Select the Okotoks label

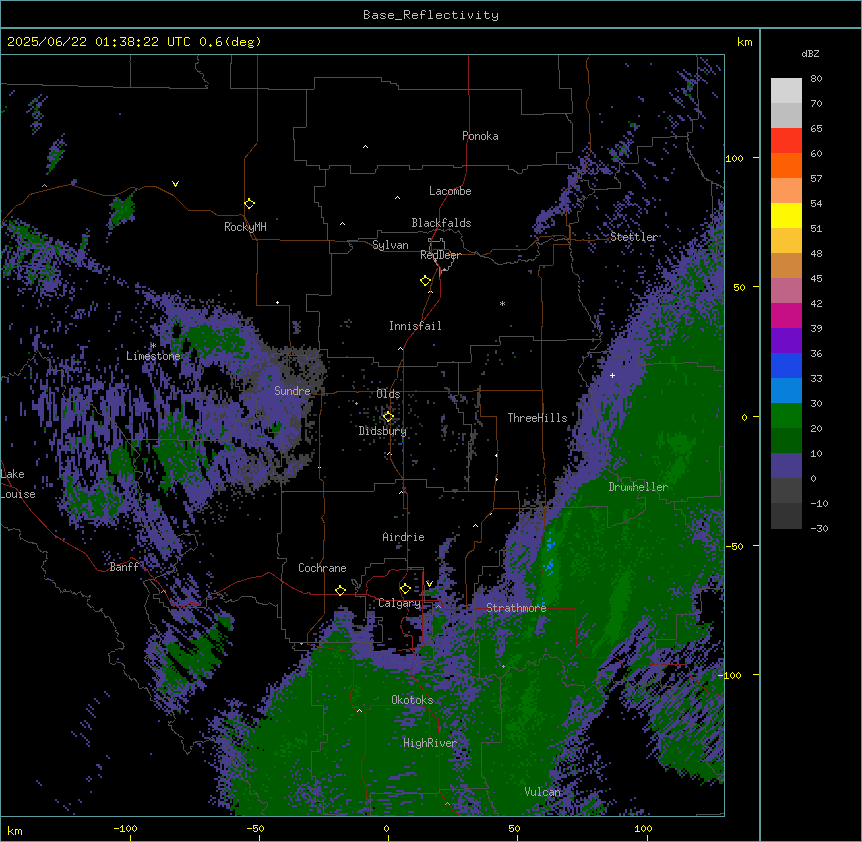(x=412, y=700)
